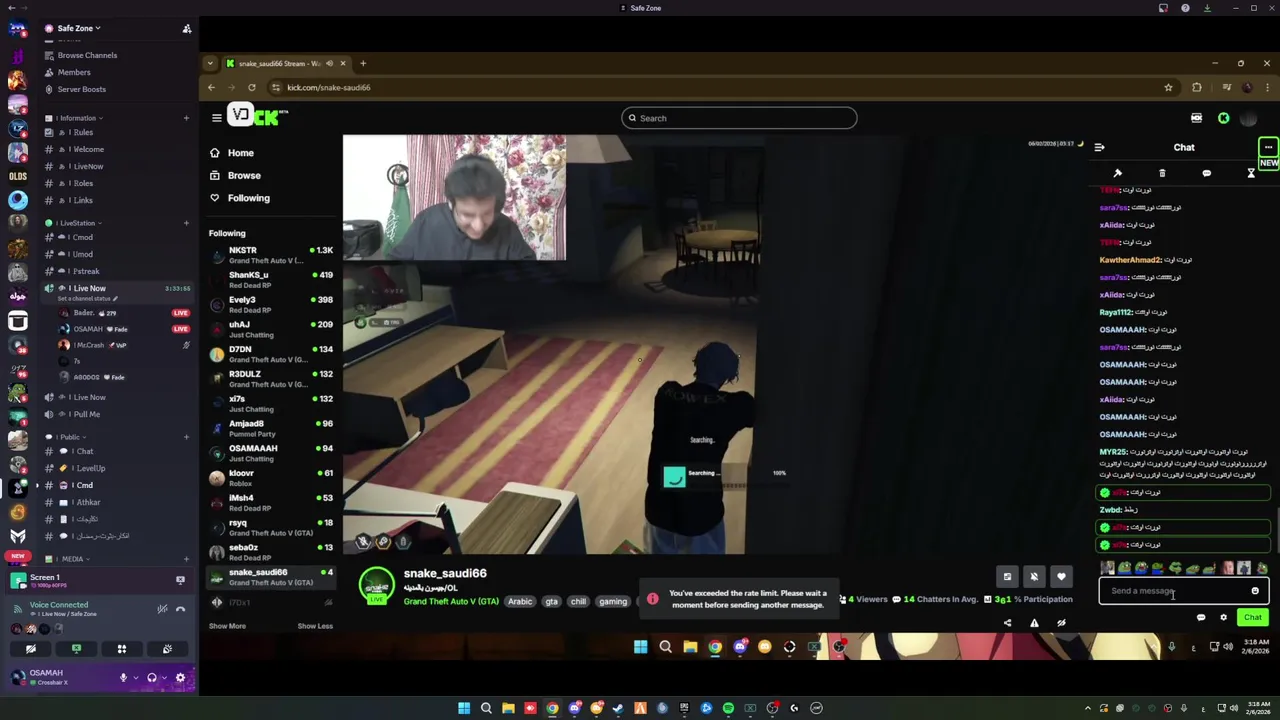This screenshot has width=1280, height=720.
Task: Collapse chat panel using arrow icon
Action: point(1099,147)
